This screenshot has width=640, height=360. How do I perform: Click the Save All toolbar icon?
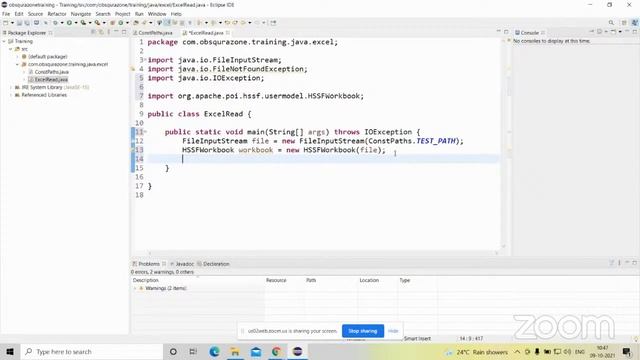(27, 23)
